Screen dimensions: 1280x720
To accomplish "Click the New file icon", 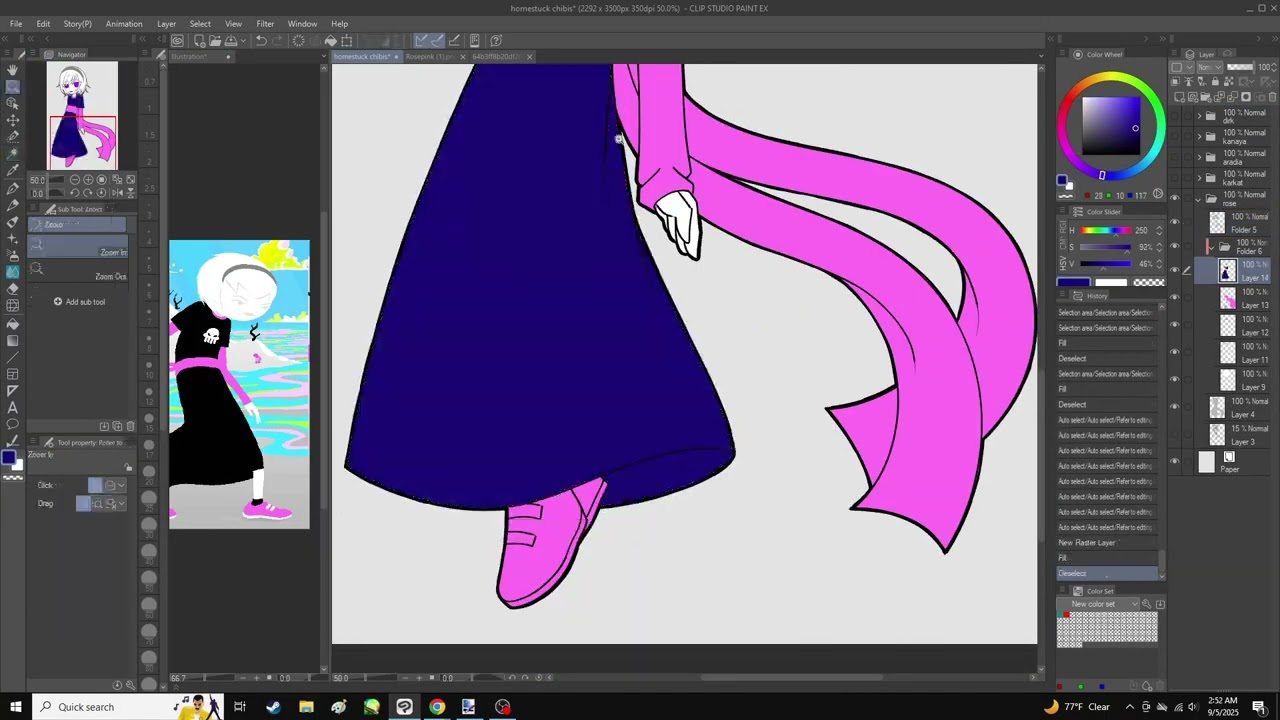I will (199, 40).
